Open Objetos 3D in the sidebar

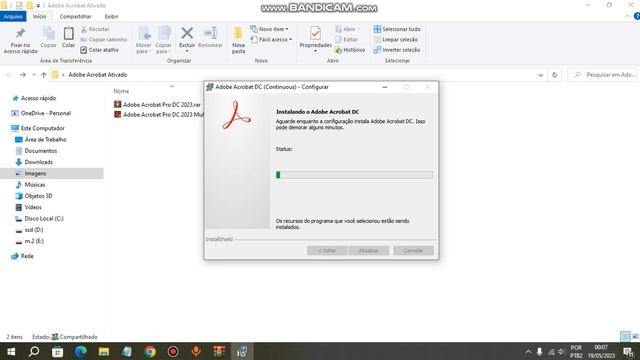point(34,196)
